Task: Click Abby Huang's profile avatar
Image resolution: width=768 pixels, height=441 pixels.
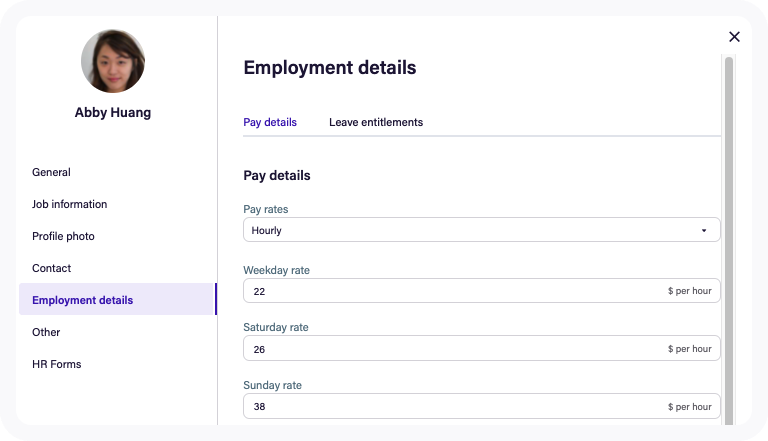Action: coord(112,61)
